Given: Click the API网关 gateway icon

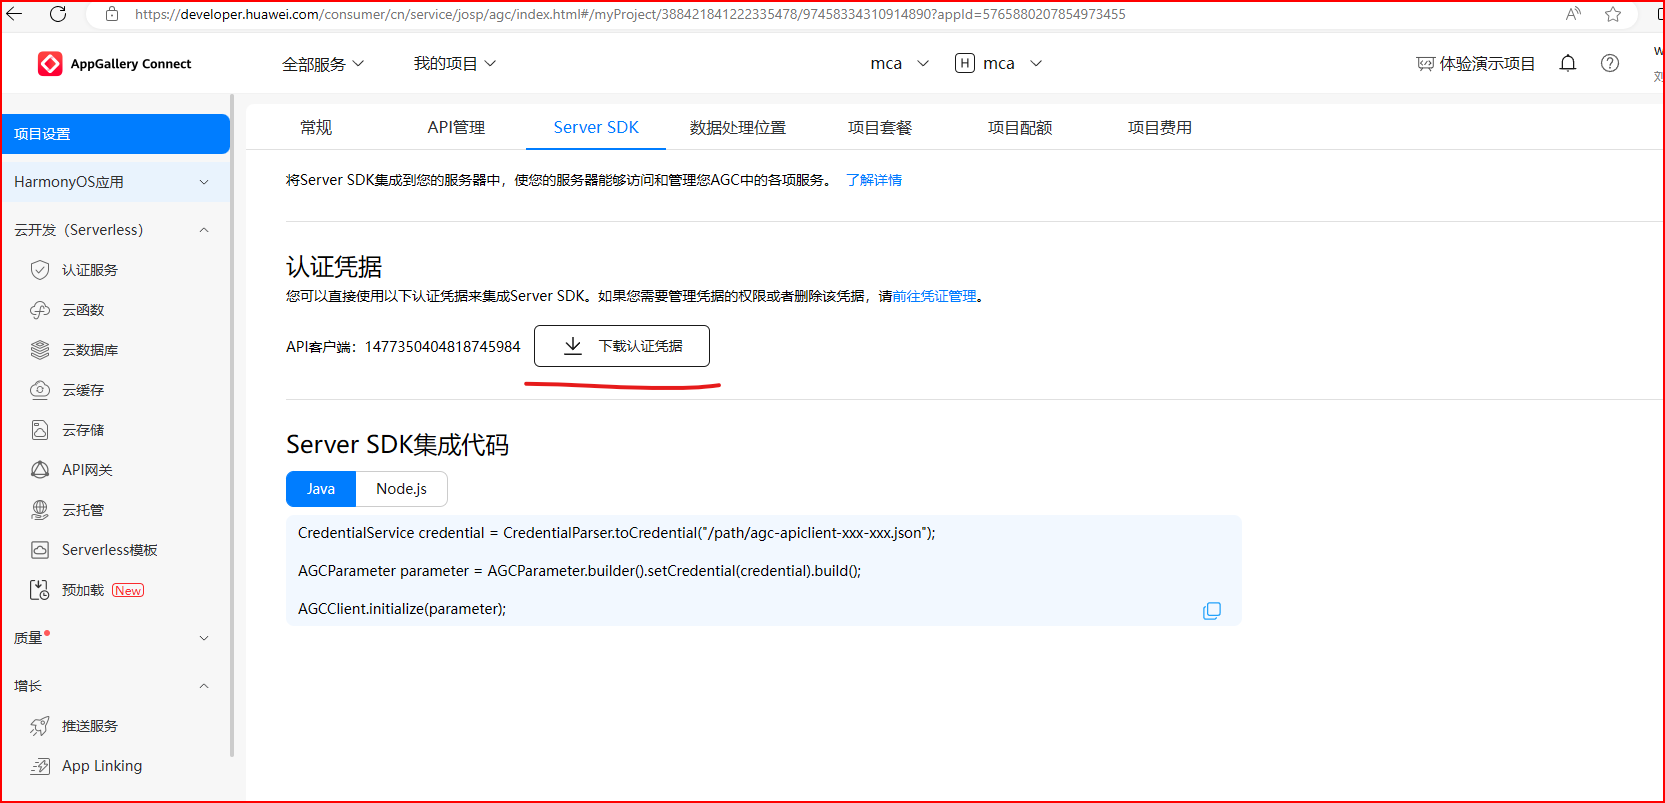Looking at the screenshot, I should (40, 470).
